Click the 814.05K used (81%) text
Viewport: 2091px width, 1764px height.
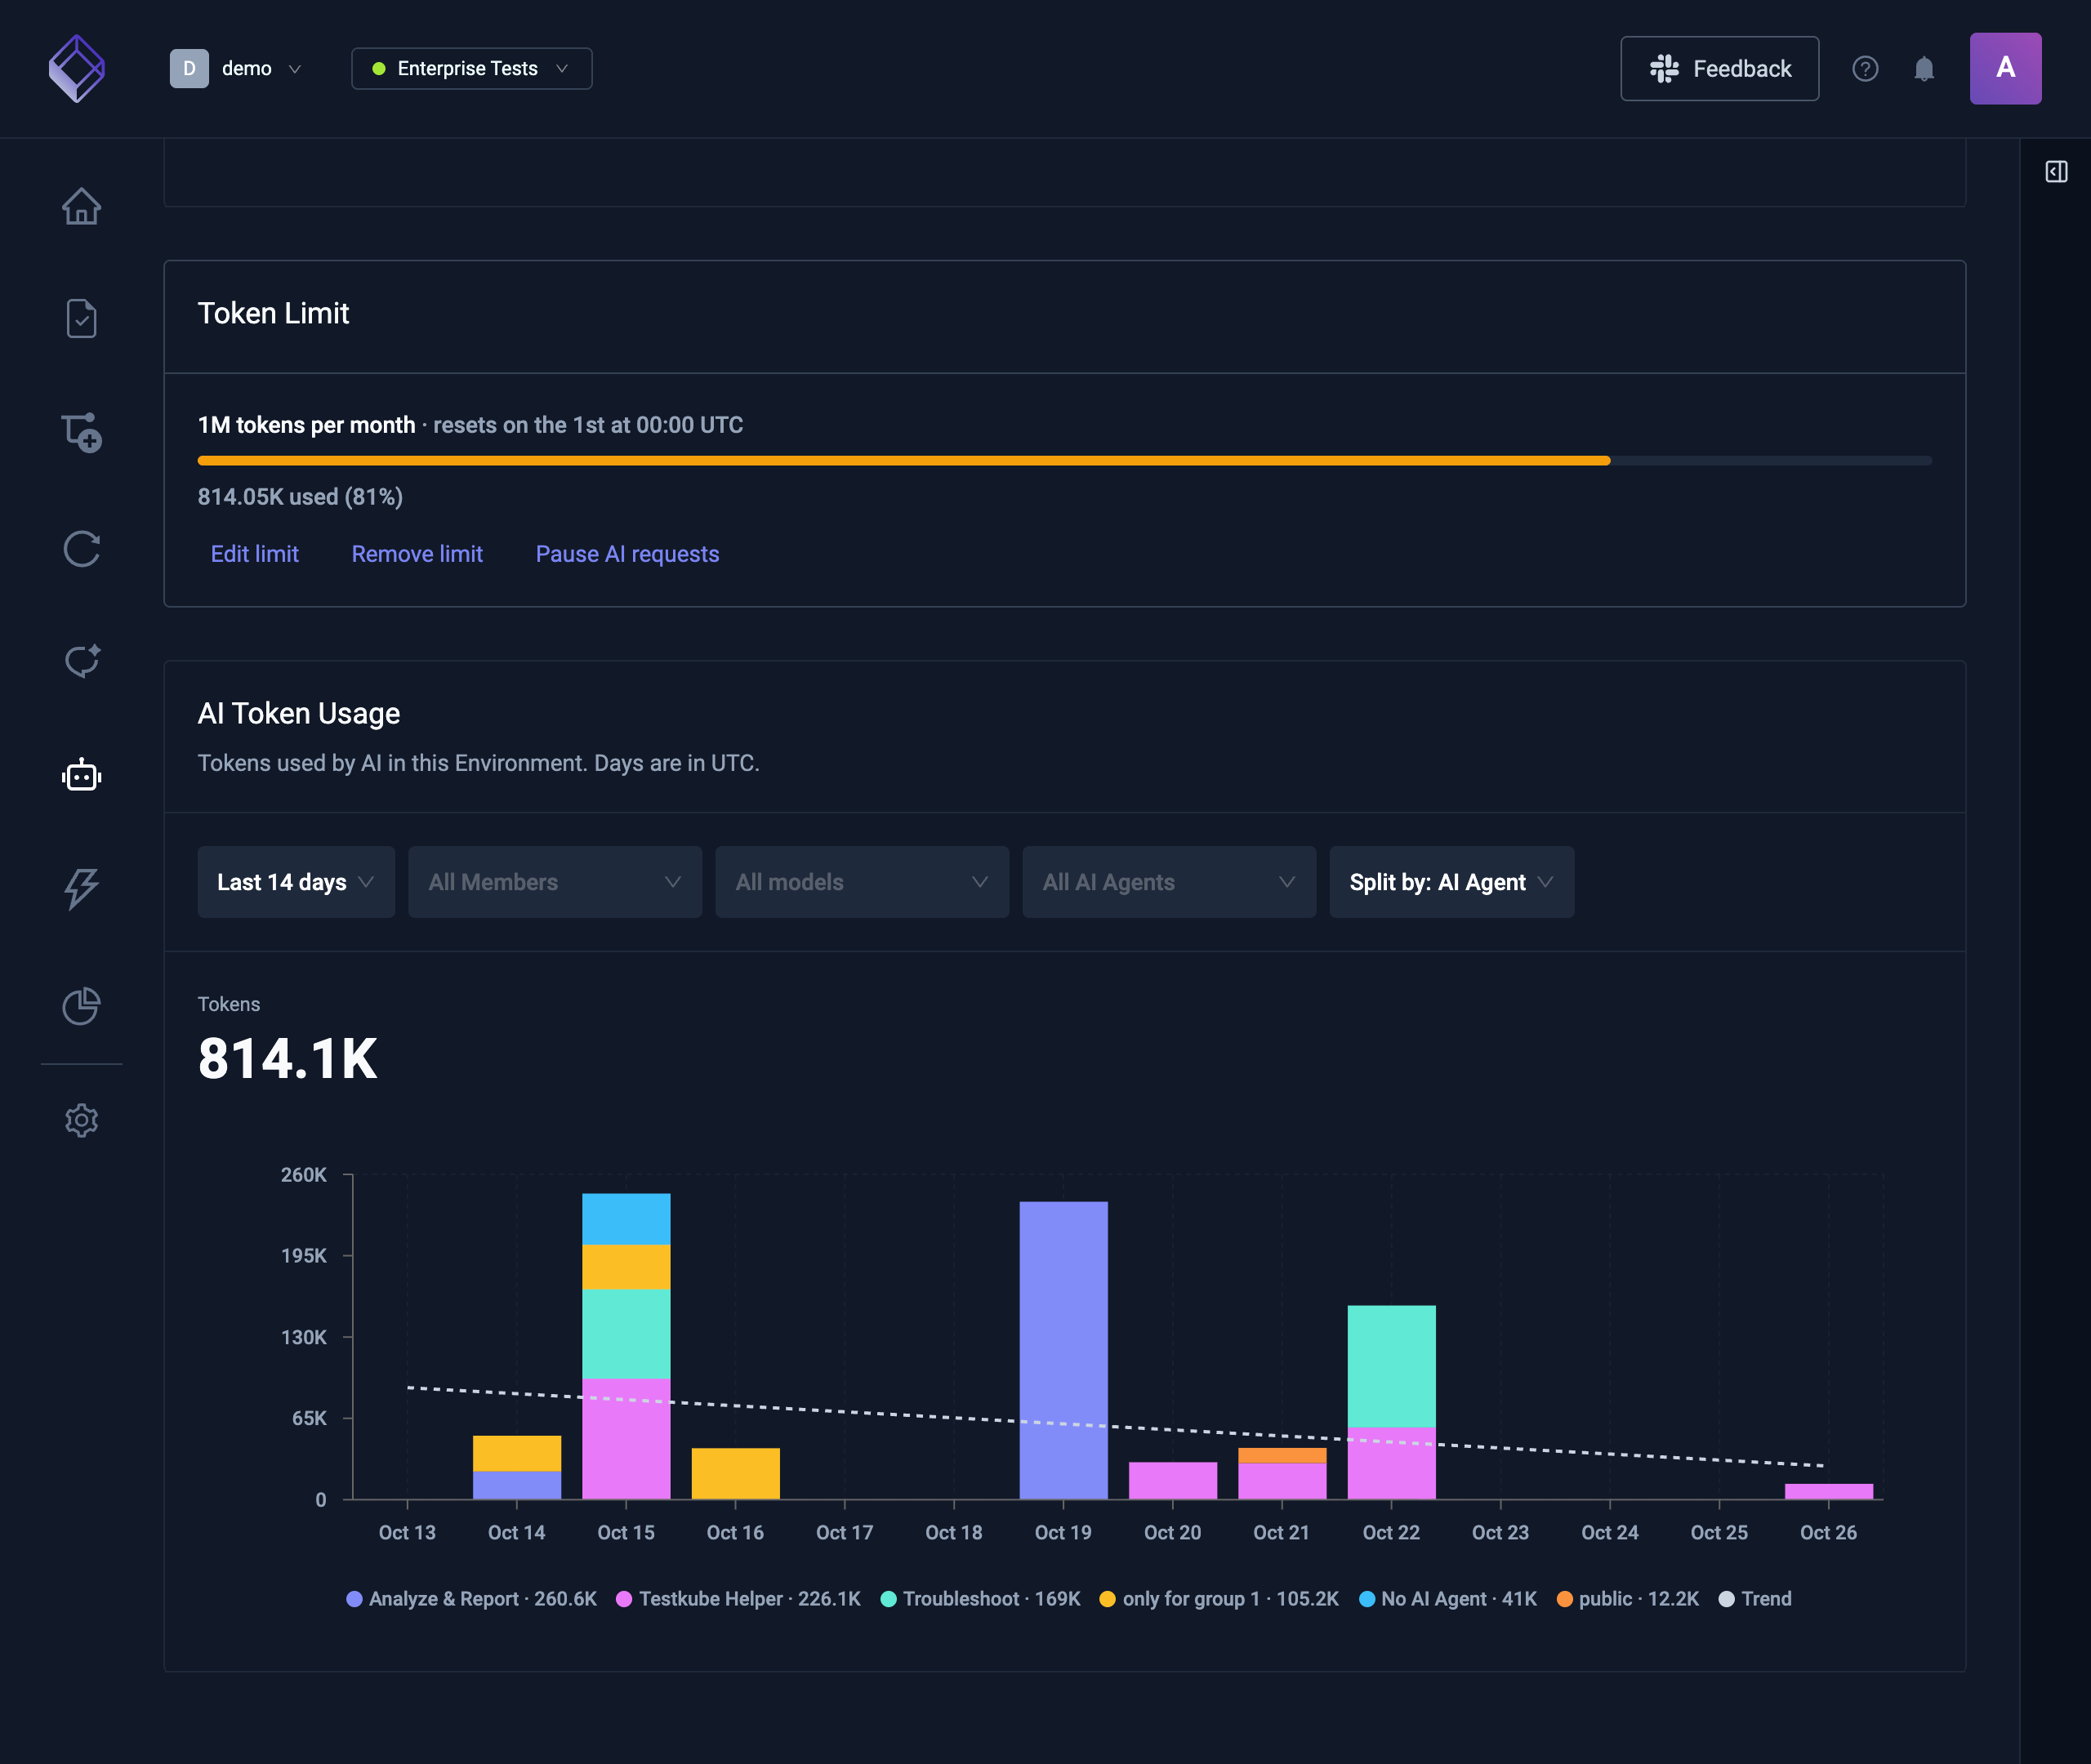click(x=300, y=497)
